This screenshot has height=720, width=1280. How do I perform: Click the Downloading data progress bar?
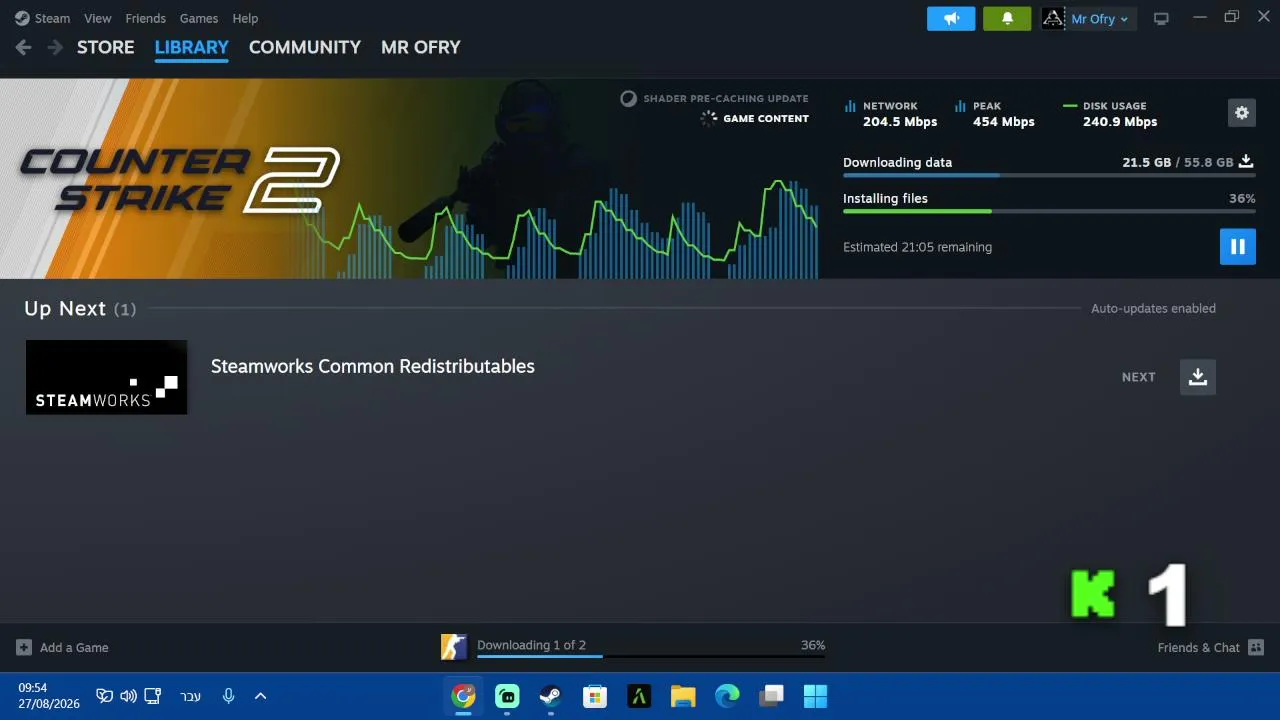coord(1049,175)
